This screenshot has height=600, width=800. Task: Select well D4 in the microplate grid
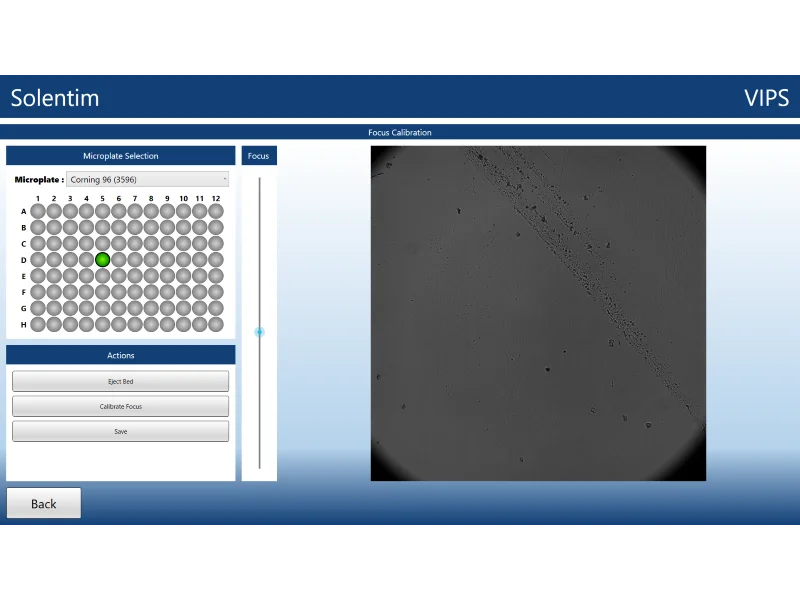pyautogui.click(x=86, y=260)
